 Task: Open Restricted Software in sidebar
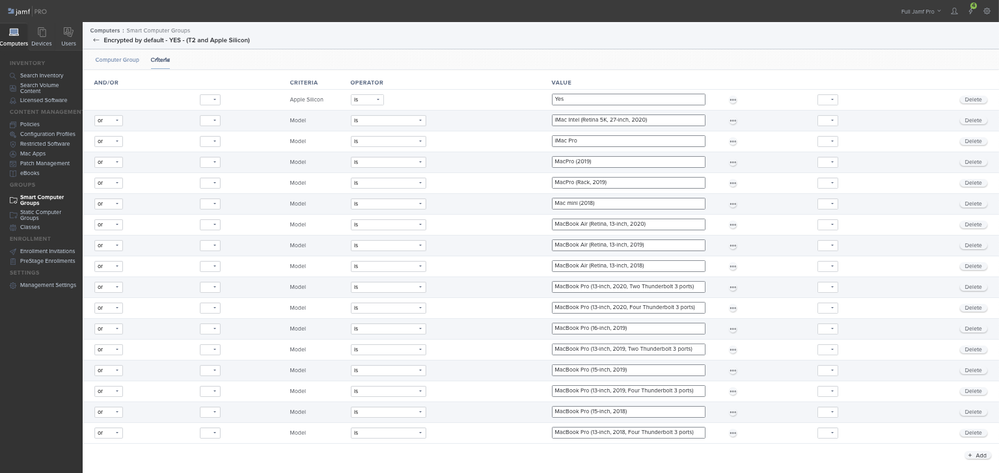45,143
